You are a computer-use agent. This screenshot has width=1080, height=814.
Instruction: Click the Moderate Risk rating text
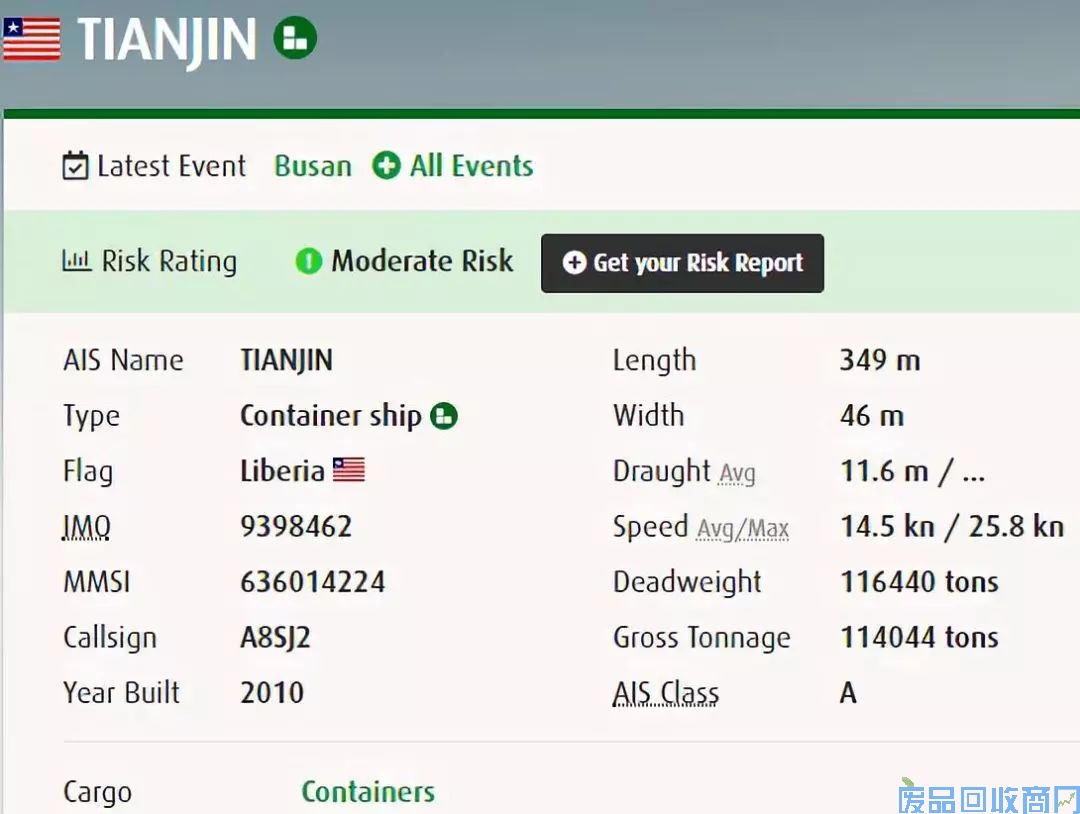(422, 262)
